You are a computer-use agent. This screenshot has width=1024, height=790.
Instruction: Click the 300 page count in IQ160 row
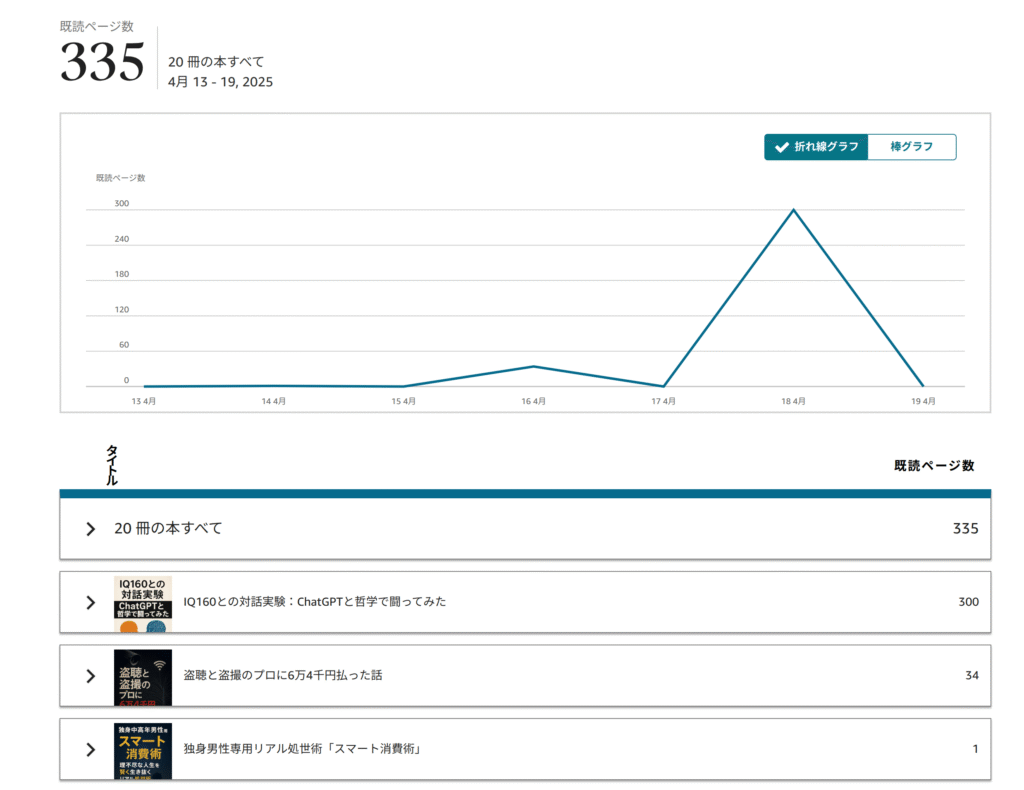[x=968, y=602]
